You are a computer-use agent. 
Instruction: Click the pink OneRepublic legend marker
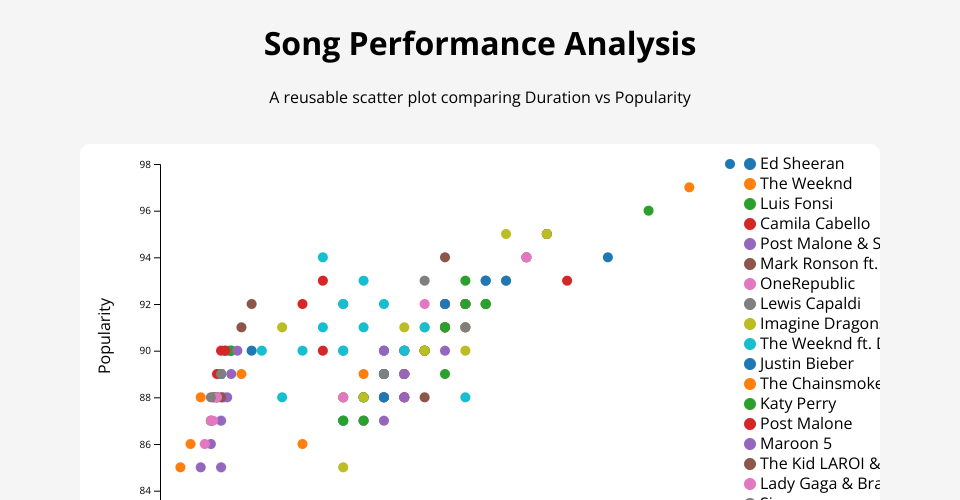pyautogui.click(x=750, y=284)
